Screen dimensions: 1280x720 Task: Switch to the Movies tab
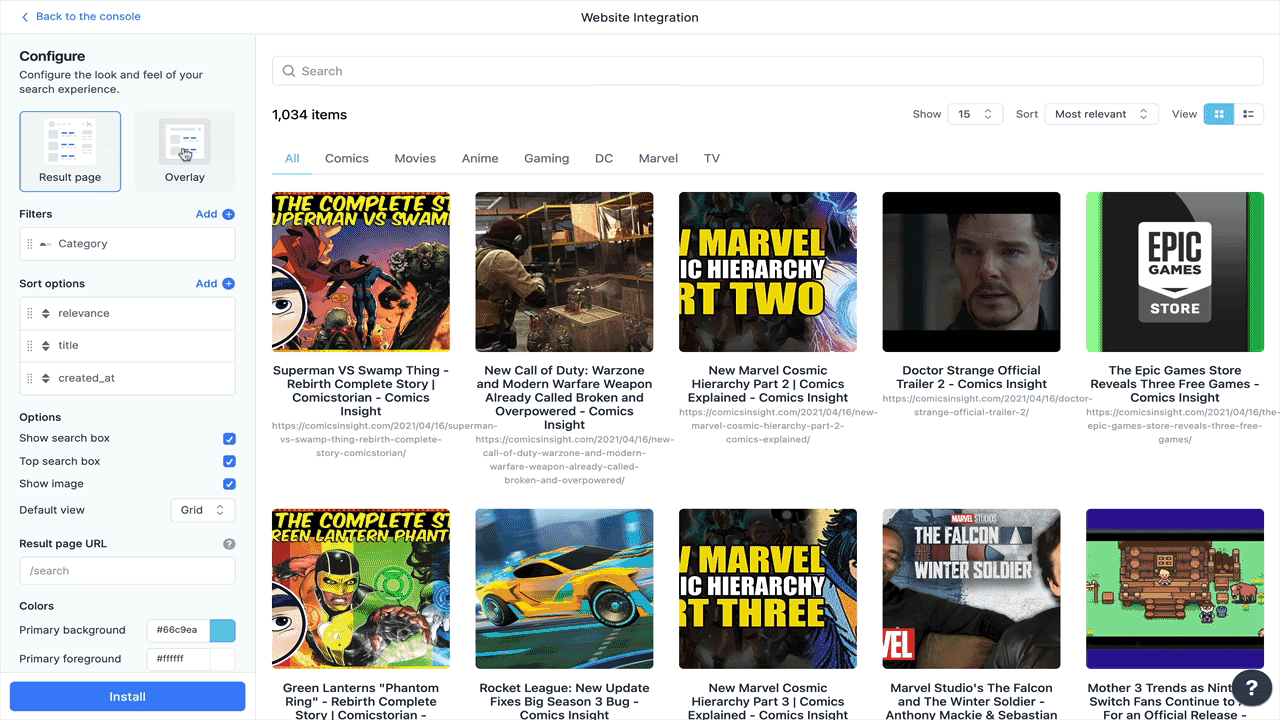coord(415,158)
